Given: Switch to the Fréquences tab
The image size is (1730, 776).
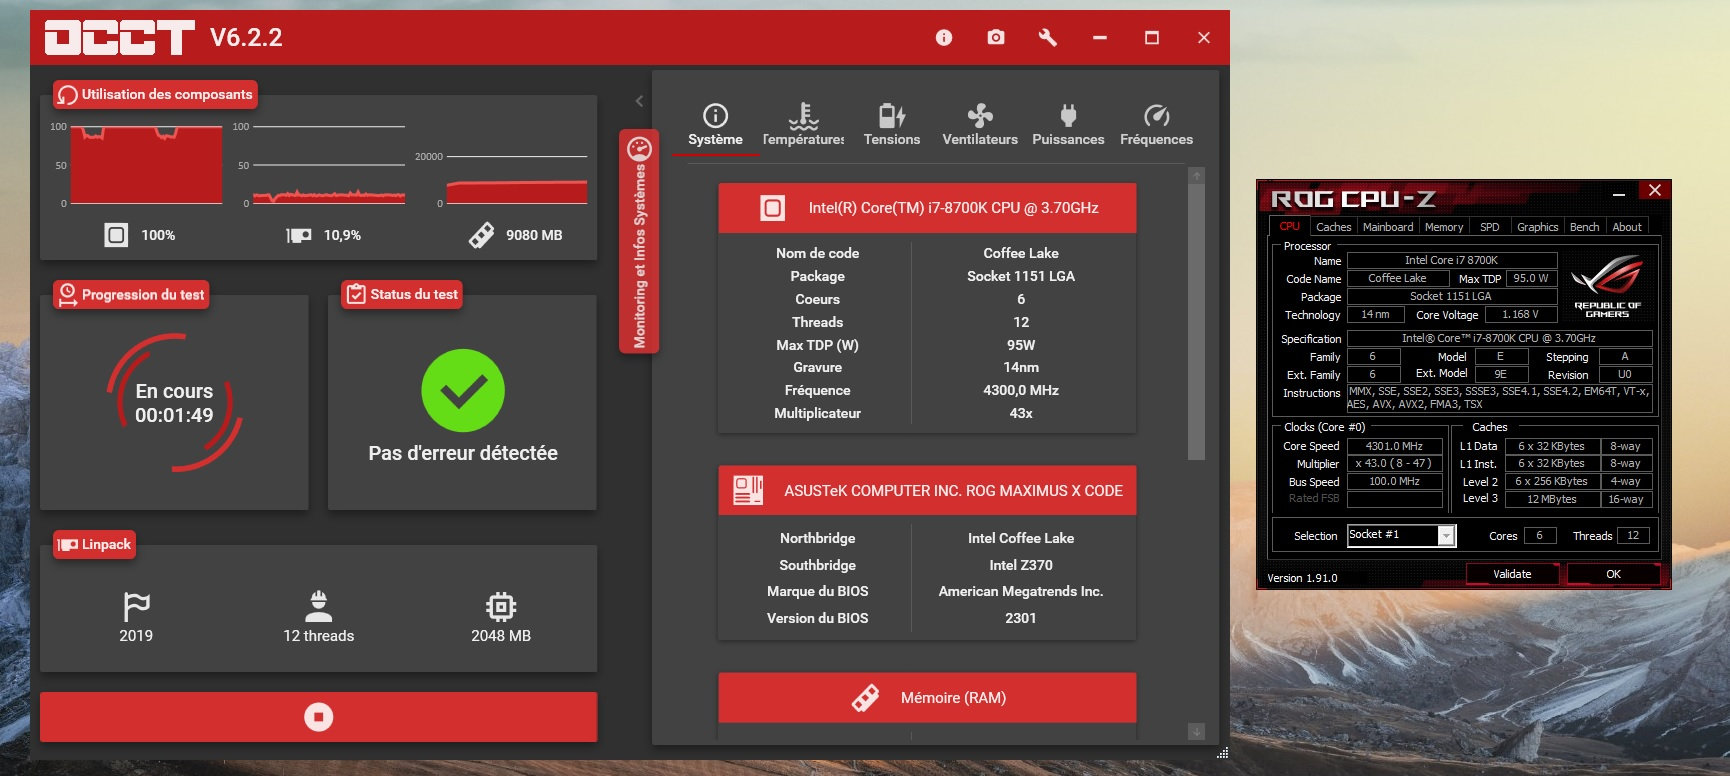Looking at the screenshot, I should (1156, 125).
